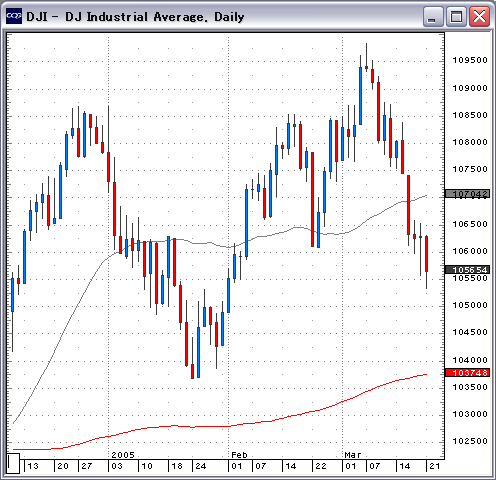Click the 103500 price axis label
The width and height of the screenshot is (496, 480).
pyautogui.click(x=470, y=387)
